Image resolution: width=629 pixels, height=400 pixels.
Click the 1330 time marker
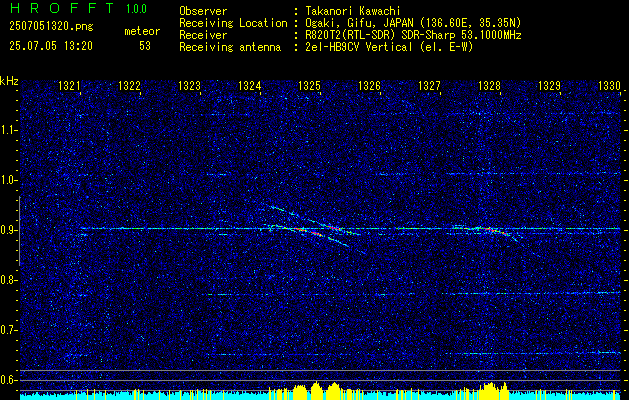tap(609, 86)
